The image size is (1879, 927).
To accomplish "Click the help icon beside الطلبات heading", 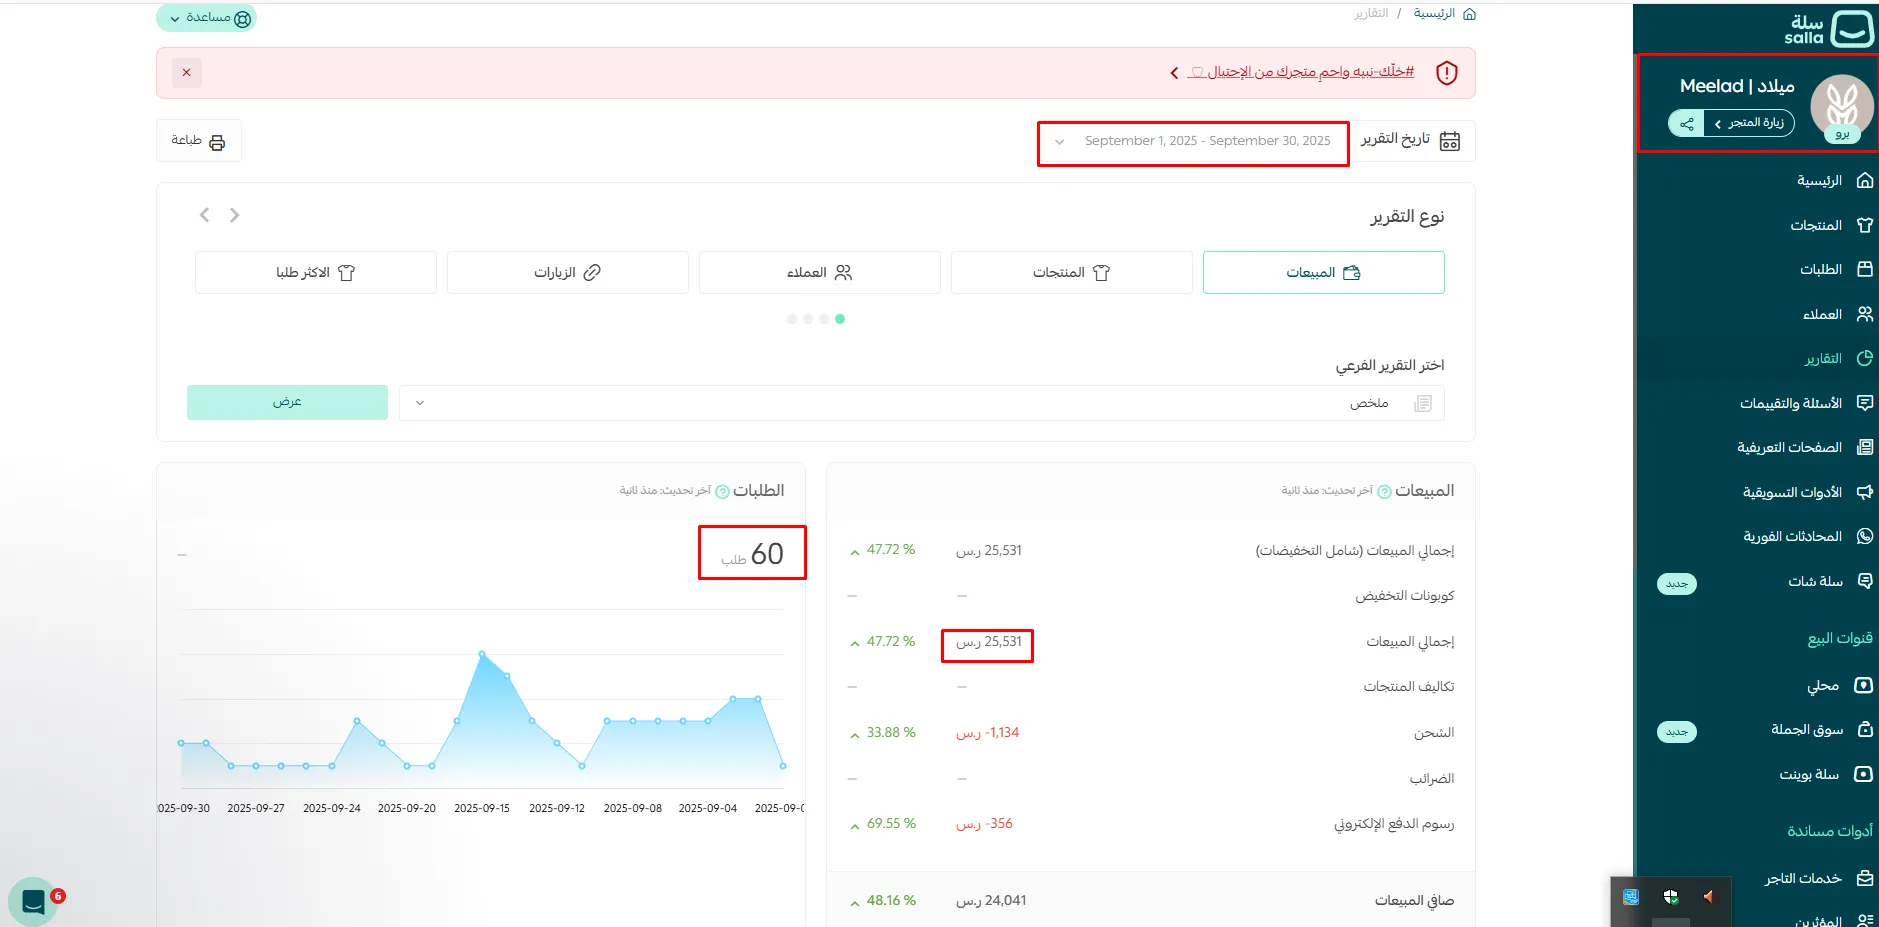I will [x=722, y=492].
